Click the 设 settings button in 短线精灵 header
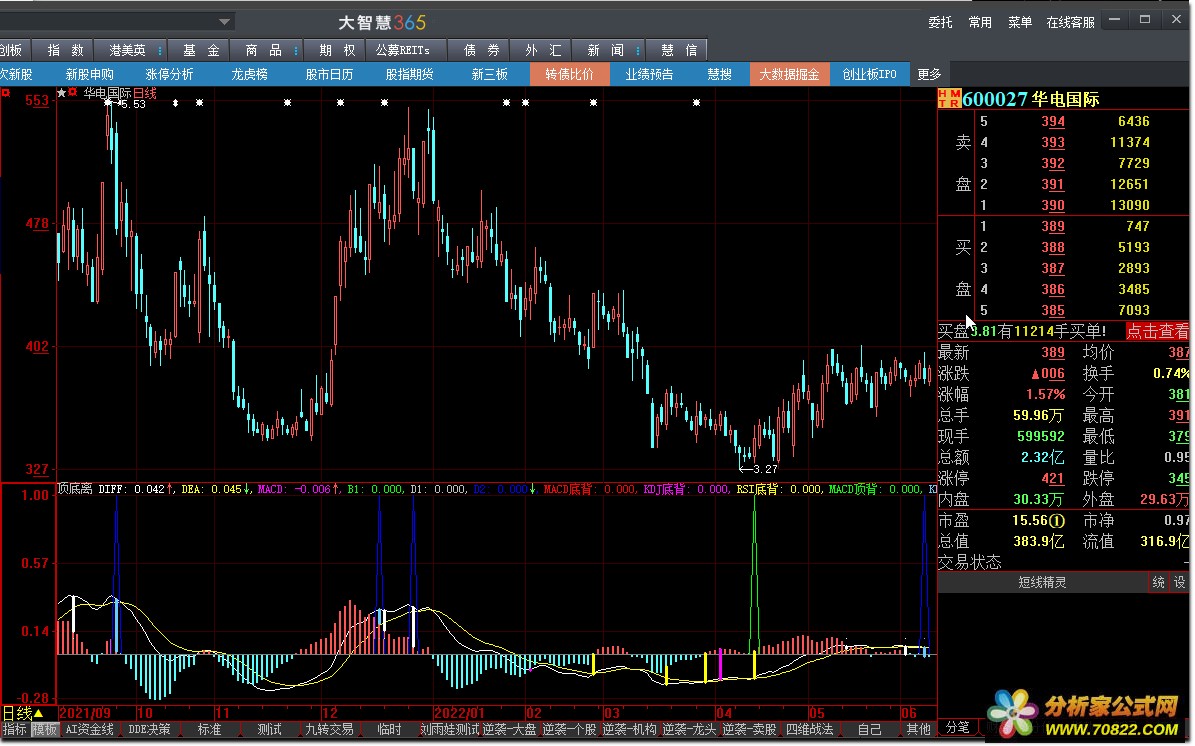Image resolution: width=1195 pixels, height=746 pixels. 1179,582
